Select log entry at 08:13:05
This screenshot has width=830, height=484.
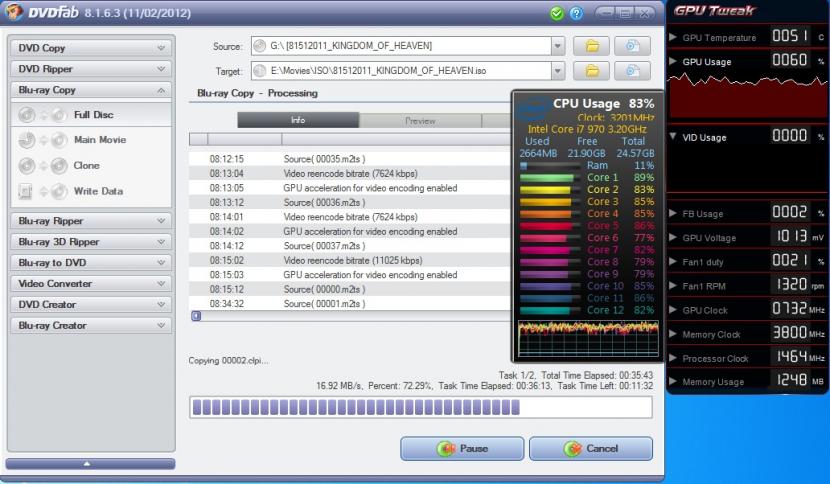pyautogui.click(x=349, y=188)
